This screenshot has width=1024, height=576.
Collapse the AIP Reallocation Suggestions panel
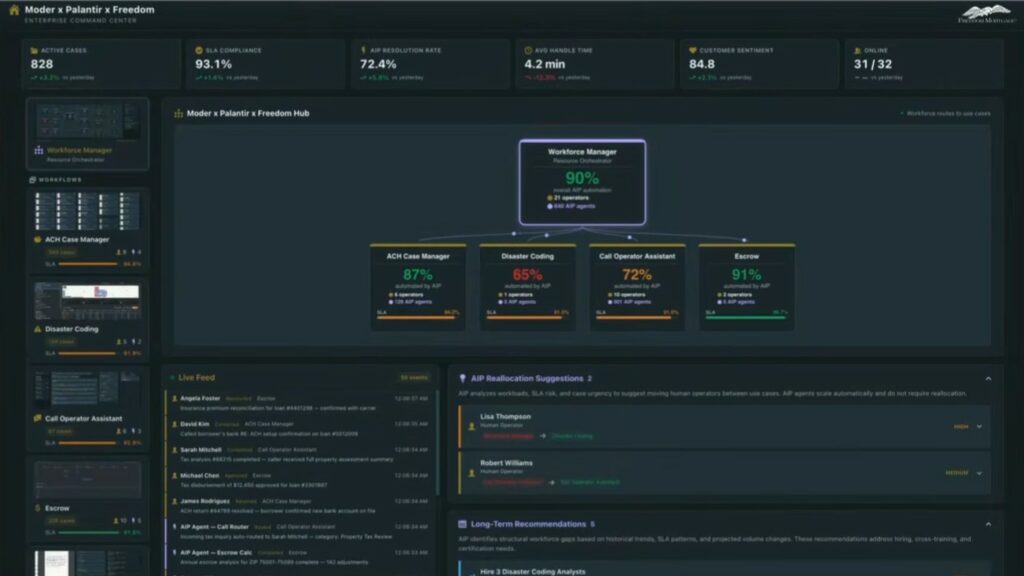point(988,379)
